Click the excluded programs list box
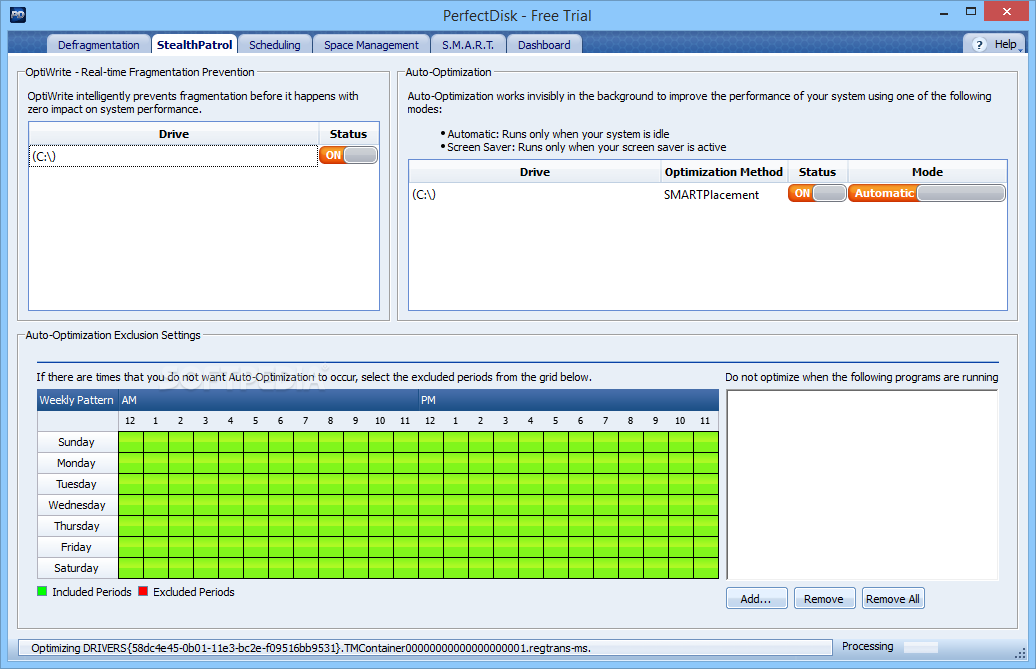Viewport: 1036px width, 669px height. (862, 485)
